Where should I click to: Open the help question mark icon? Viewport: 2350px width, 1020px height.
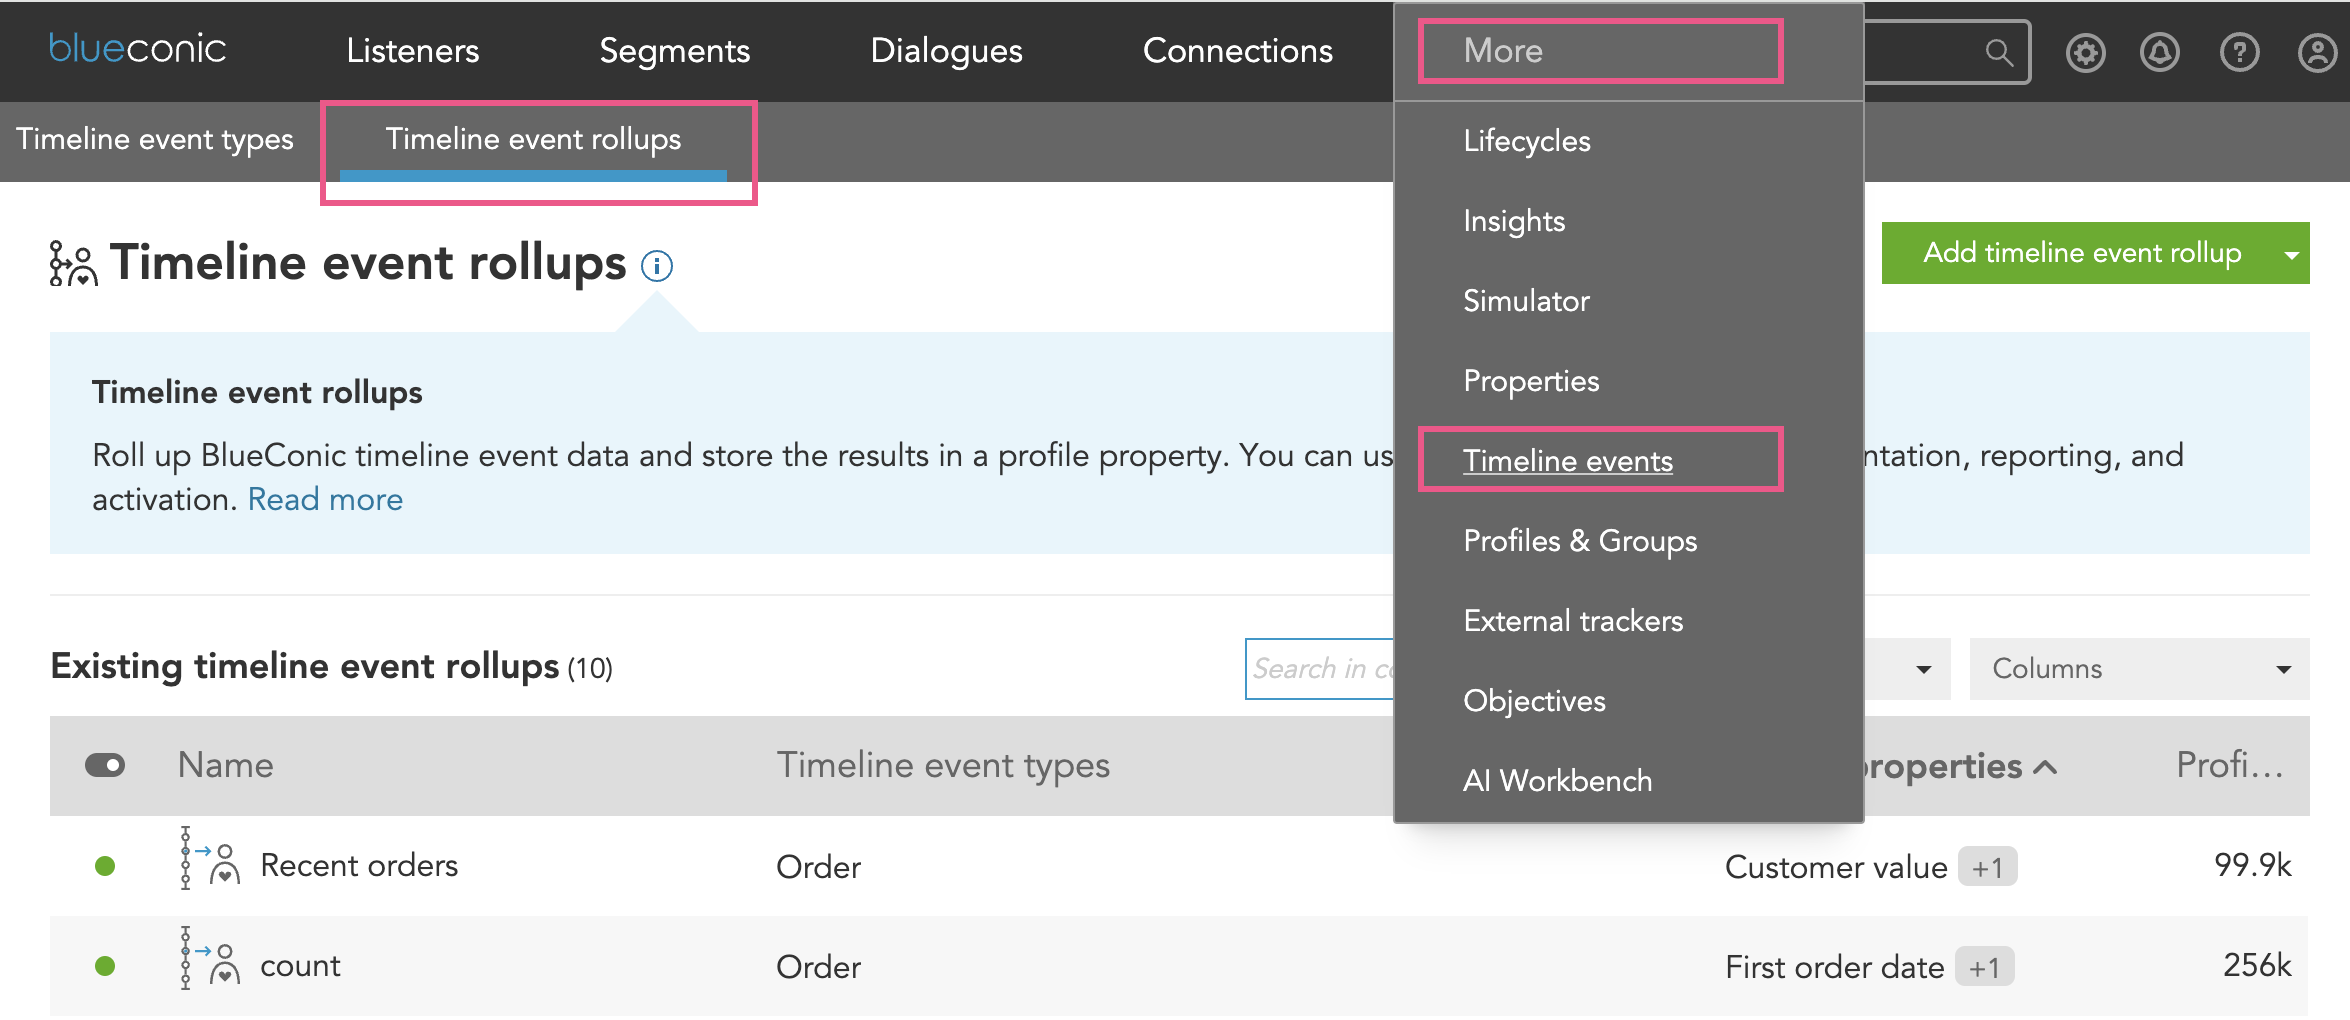click(2239, 52)
